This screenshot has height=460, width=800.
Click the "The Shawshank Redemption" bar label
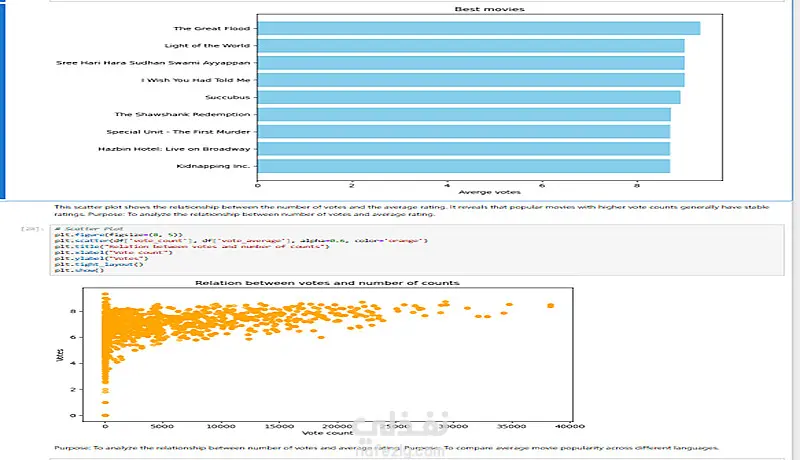(x=182, y=115)
